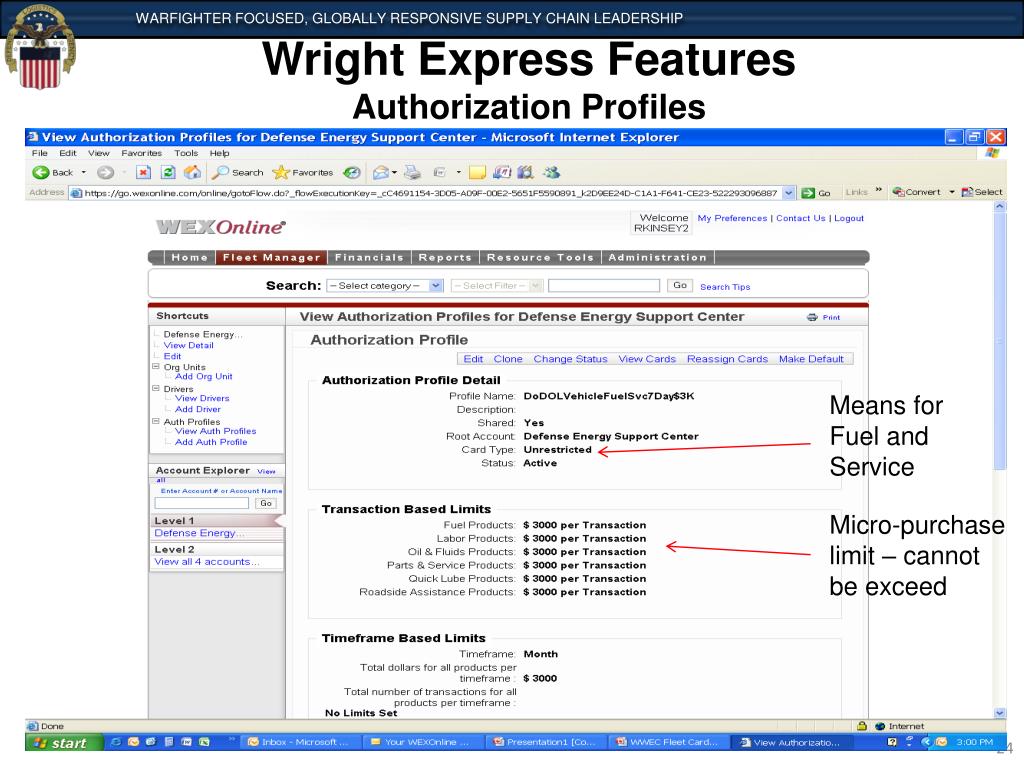Click the View Cards link
This screenshot has width=1024, height=768.
(647, 359)
